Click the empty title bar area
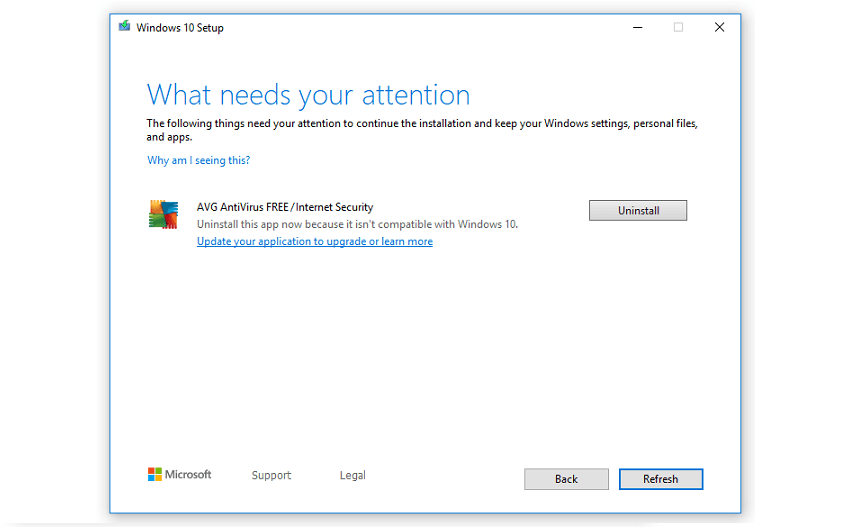Viewport: 849px width, 527px height. tap(420, 28)
